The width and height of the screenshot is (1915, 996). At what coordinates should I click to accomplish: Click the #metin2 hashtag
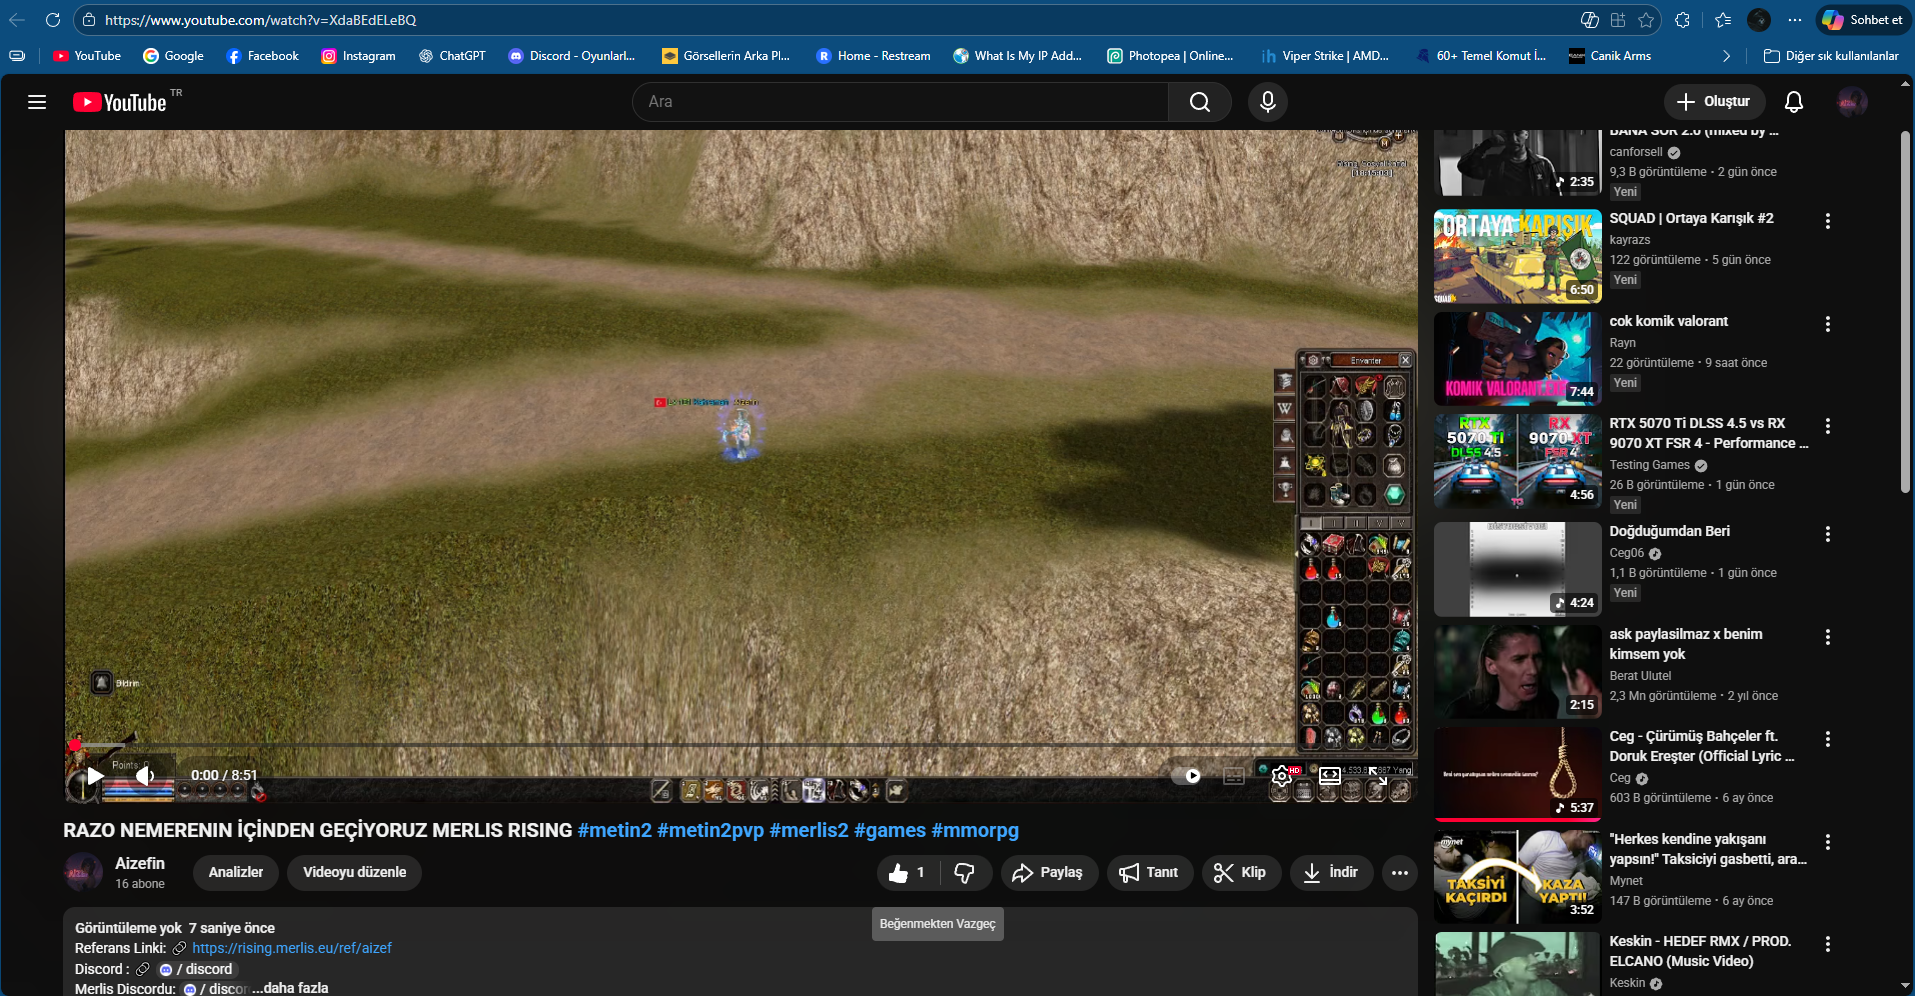point(615,831)
